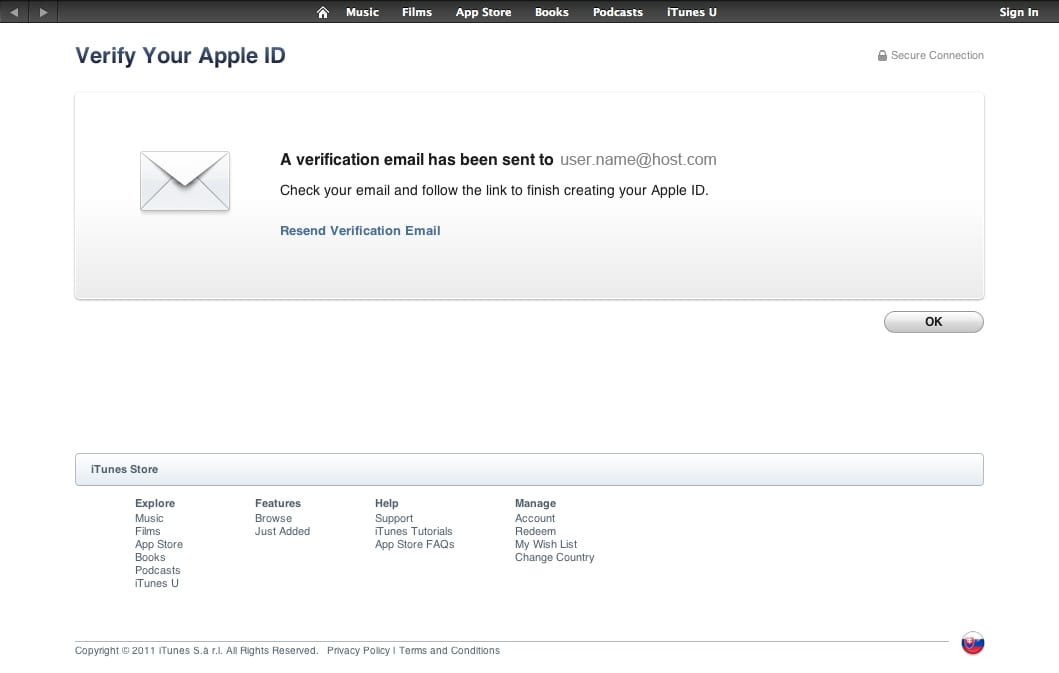Open the Music tab in top bar
Screen dimensions: 1059x673
click(x=363, y=12)
